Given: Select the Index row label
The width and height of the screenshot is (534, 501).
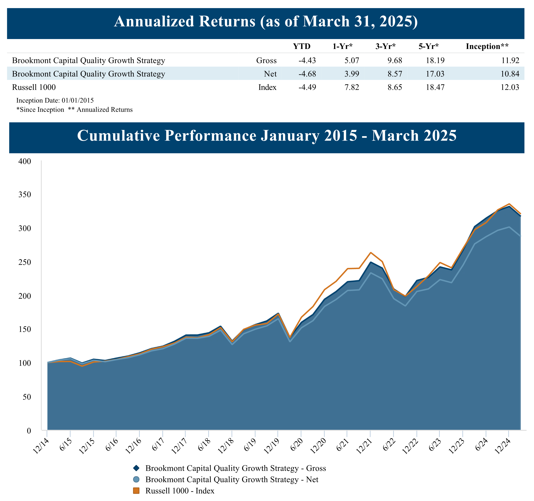Looking at the screenshot, I should (x=267, y=87).
